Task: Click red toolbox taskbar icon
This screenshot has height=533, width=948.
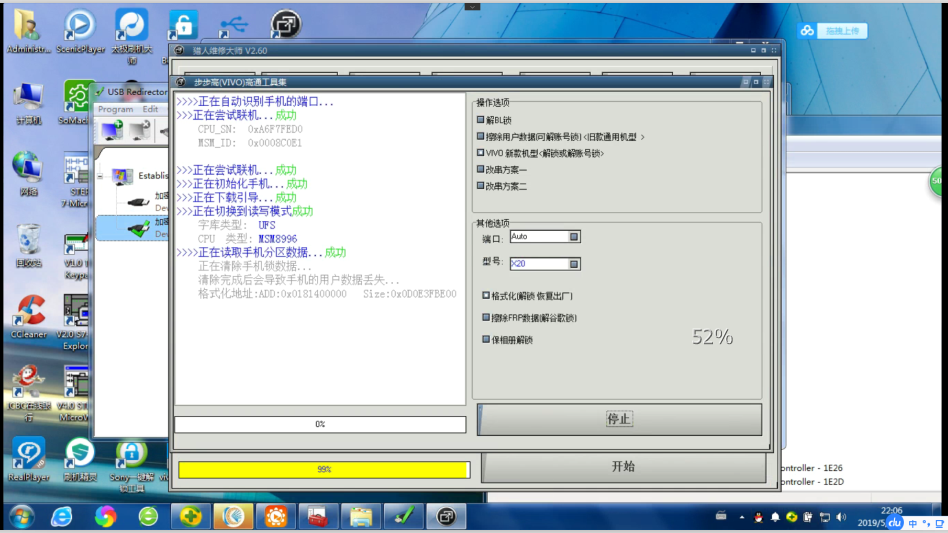Action: tap(318, 517)
